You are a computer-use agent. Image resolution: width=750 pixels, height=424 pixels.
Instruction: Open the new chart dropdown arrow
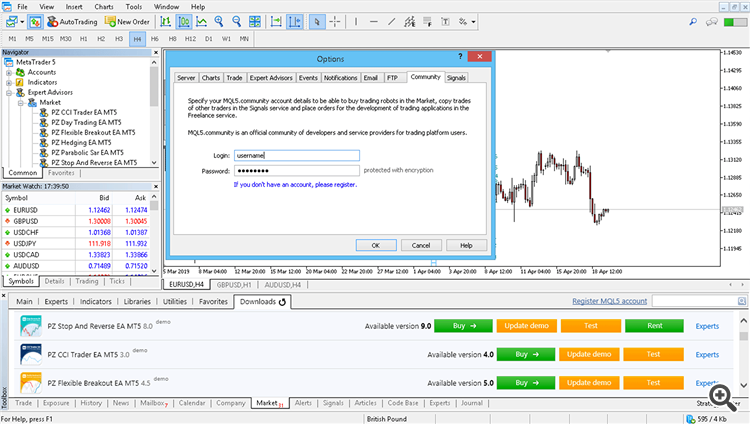tap(22, 22)
